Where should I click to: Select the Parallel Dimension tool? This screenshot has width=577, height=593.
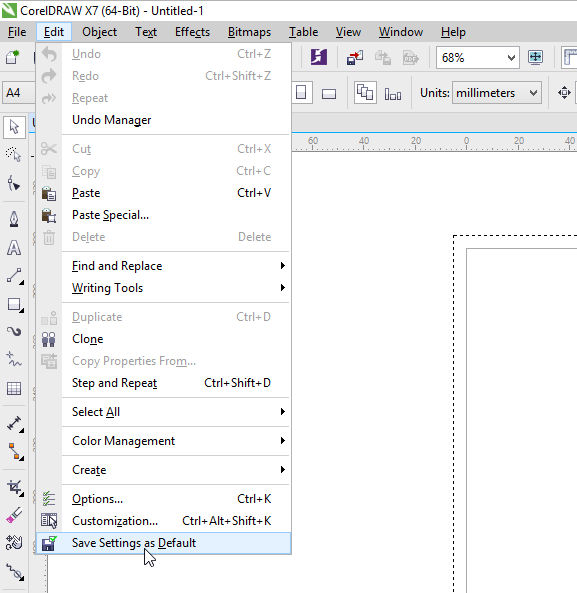point(14,424)
